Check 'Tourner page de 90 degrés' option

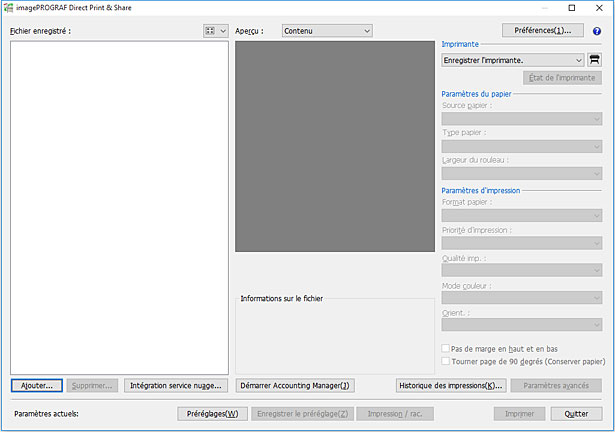point(446,361)
